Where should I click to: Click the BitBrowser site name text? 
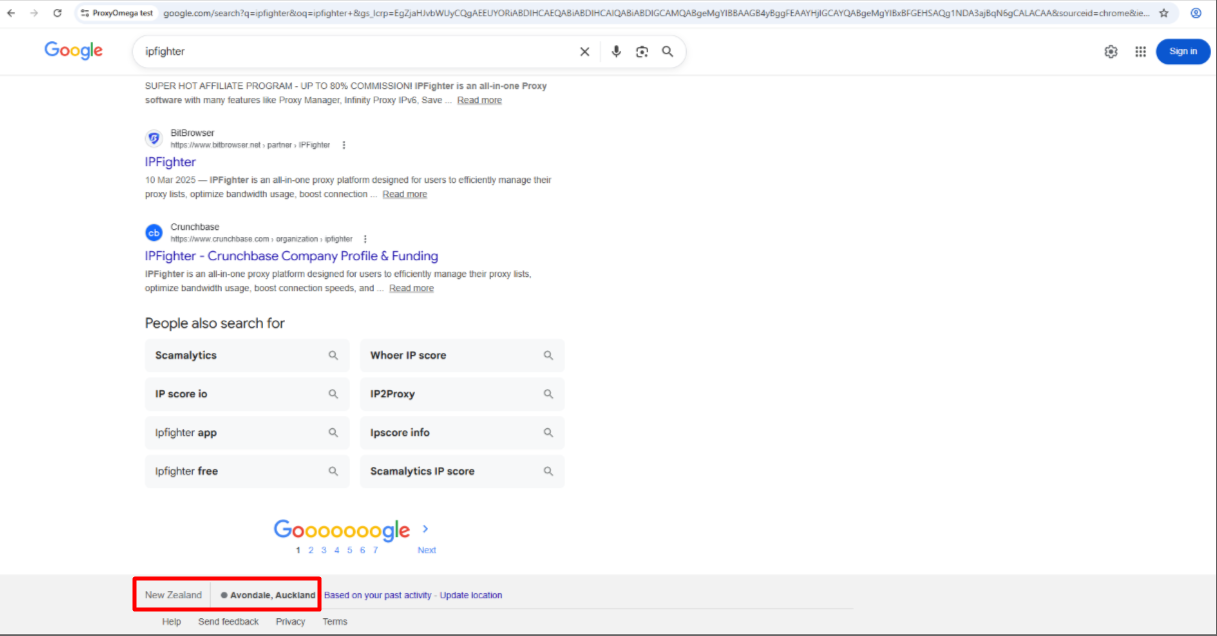point(192,133)
